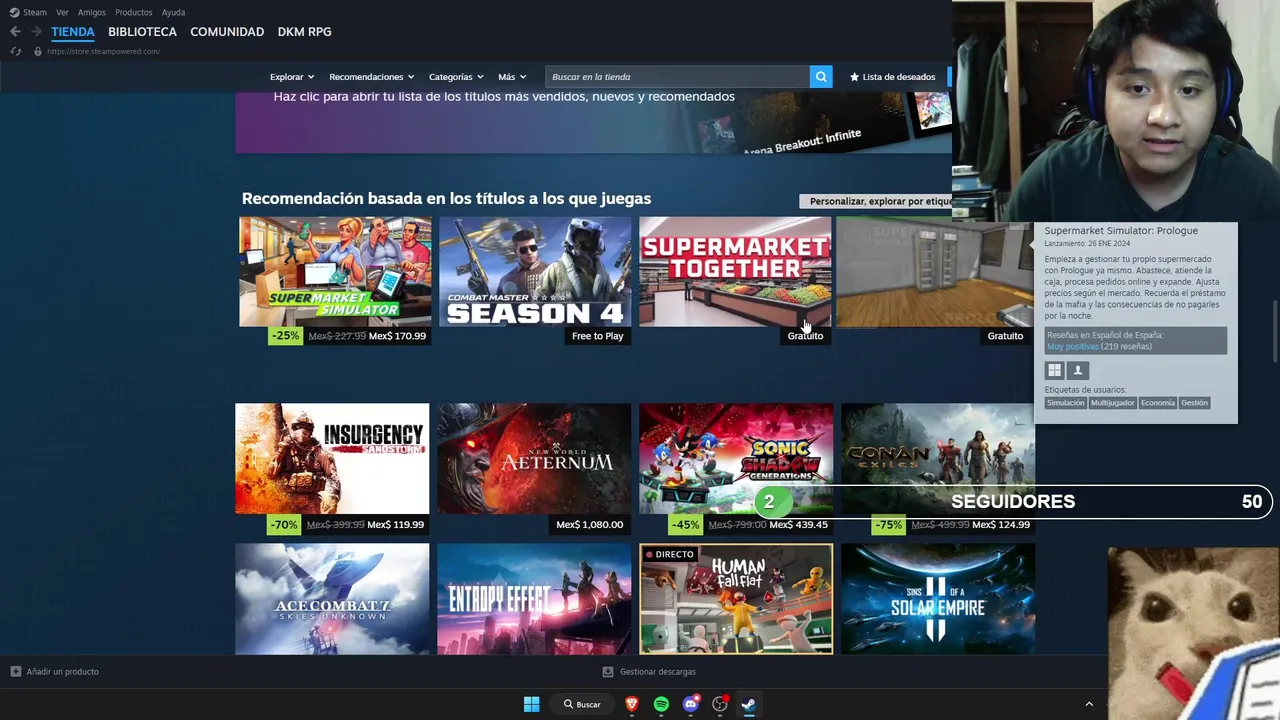1280x720 pixels.
Task: Click the Economía tag
Action: coord(1158,403)
